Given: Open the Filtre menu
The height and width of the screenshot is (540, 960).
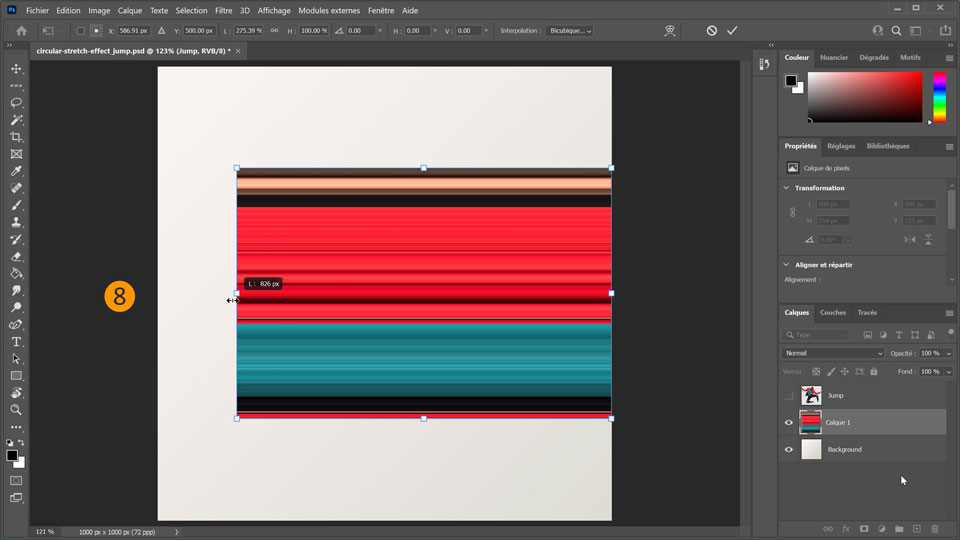Looking at the screenshot, I should [x=223, y=10].
